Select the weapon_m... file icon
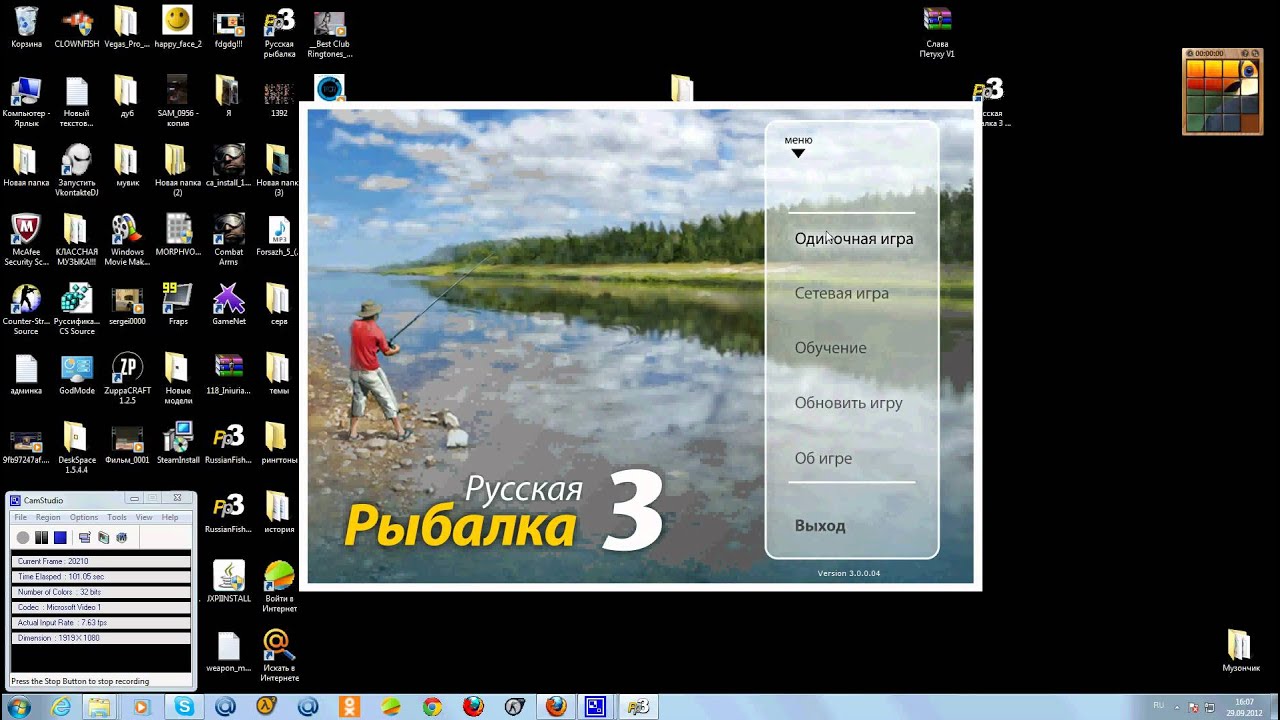 (229, 651)
